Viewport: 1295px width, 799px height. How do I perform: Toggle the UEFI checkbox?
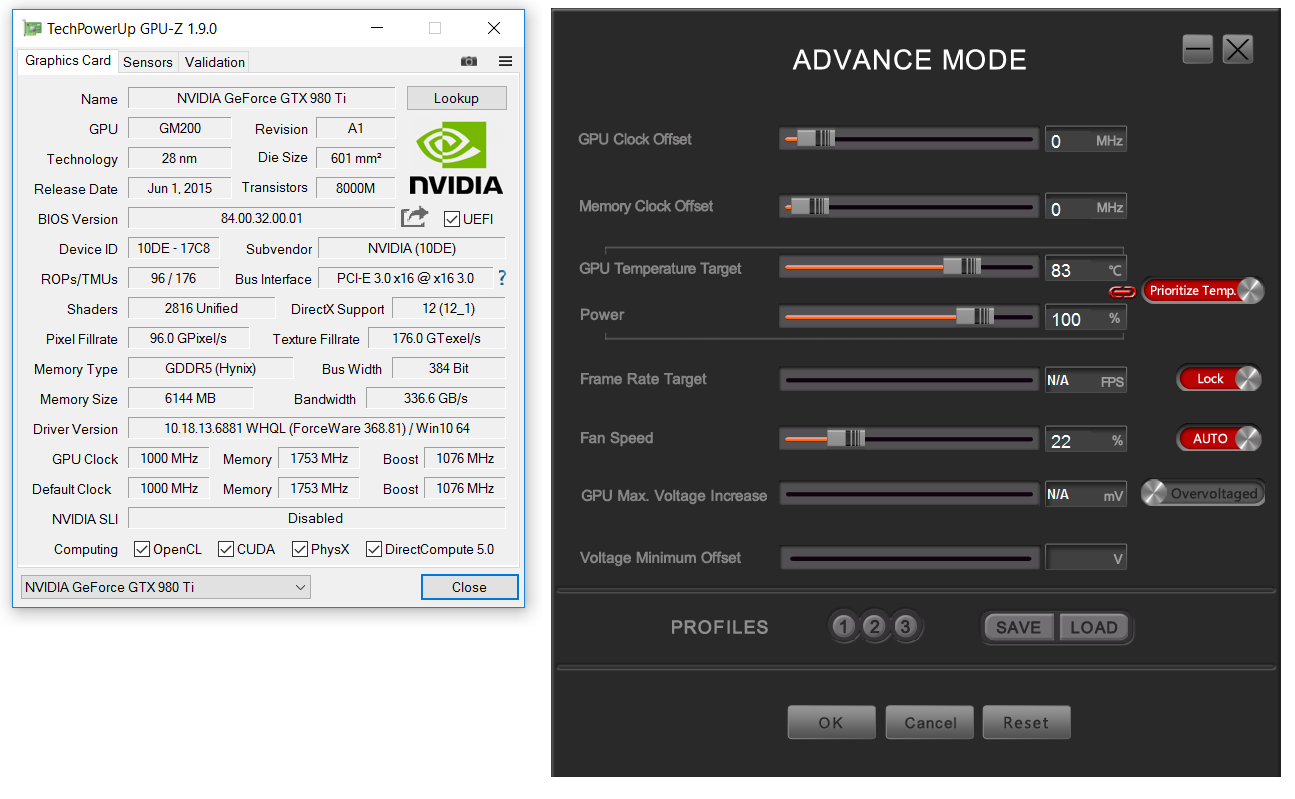tap(452, 219)
